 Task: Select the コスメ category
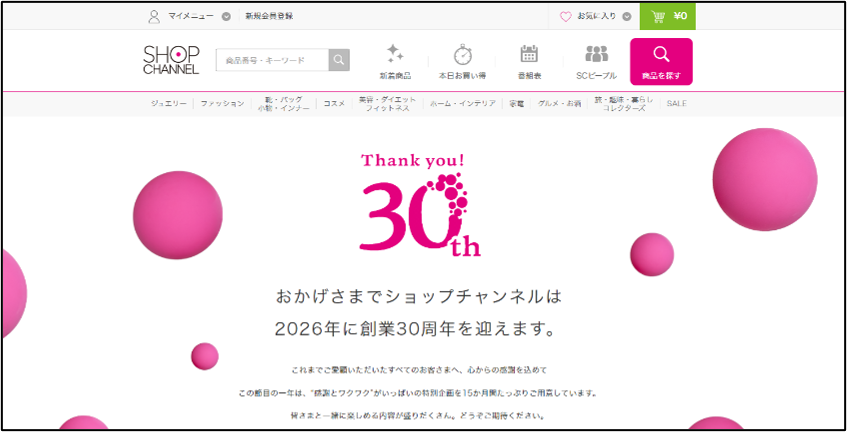pyautogui.click(x=334, y=104)
